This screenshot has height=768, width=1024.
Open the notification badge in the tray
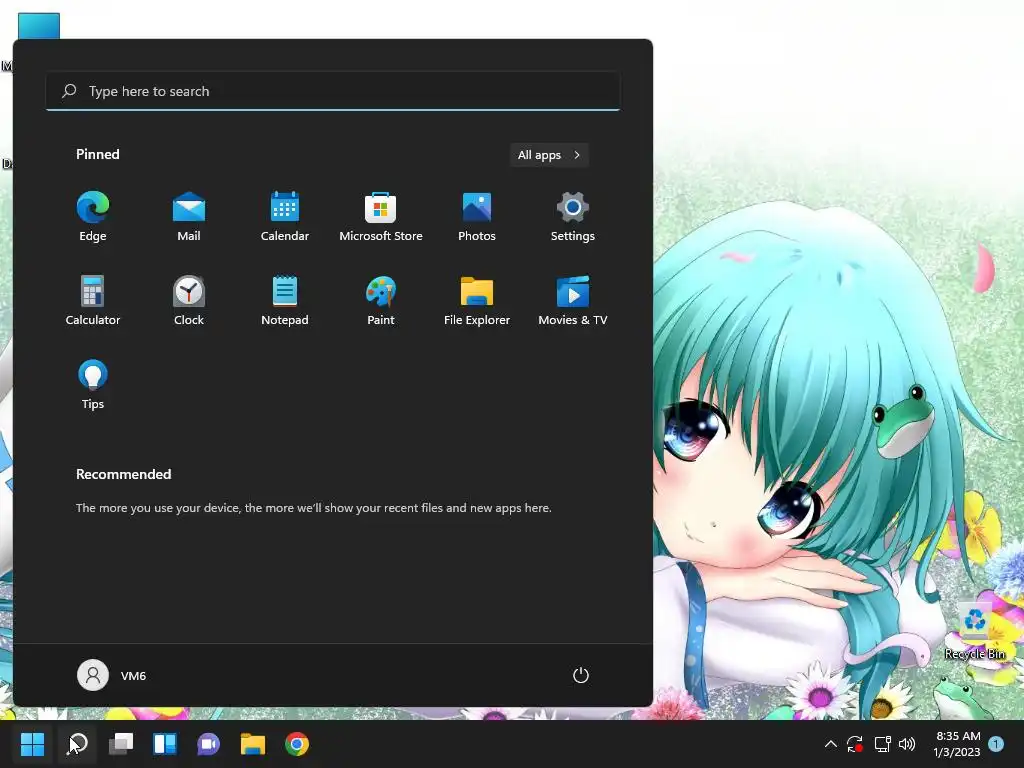996,743
